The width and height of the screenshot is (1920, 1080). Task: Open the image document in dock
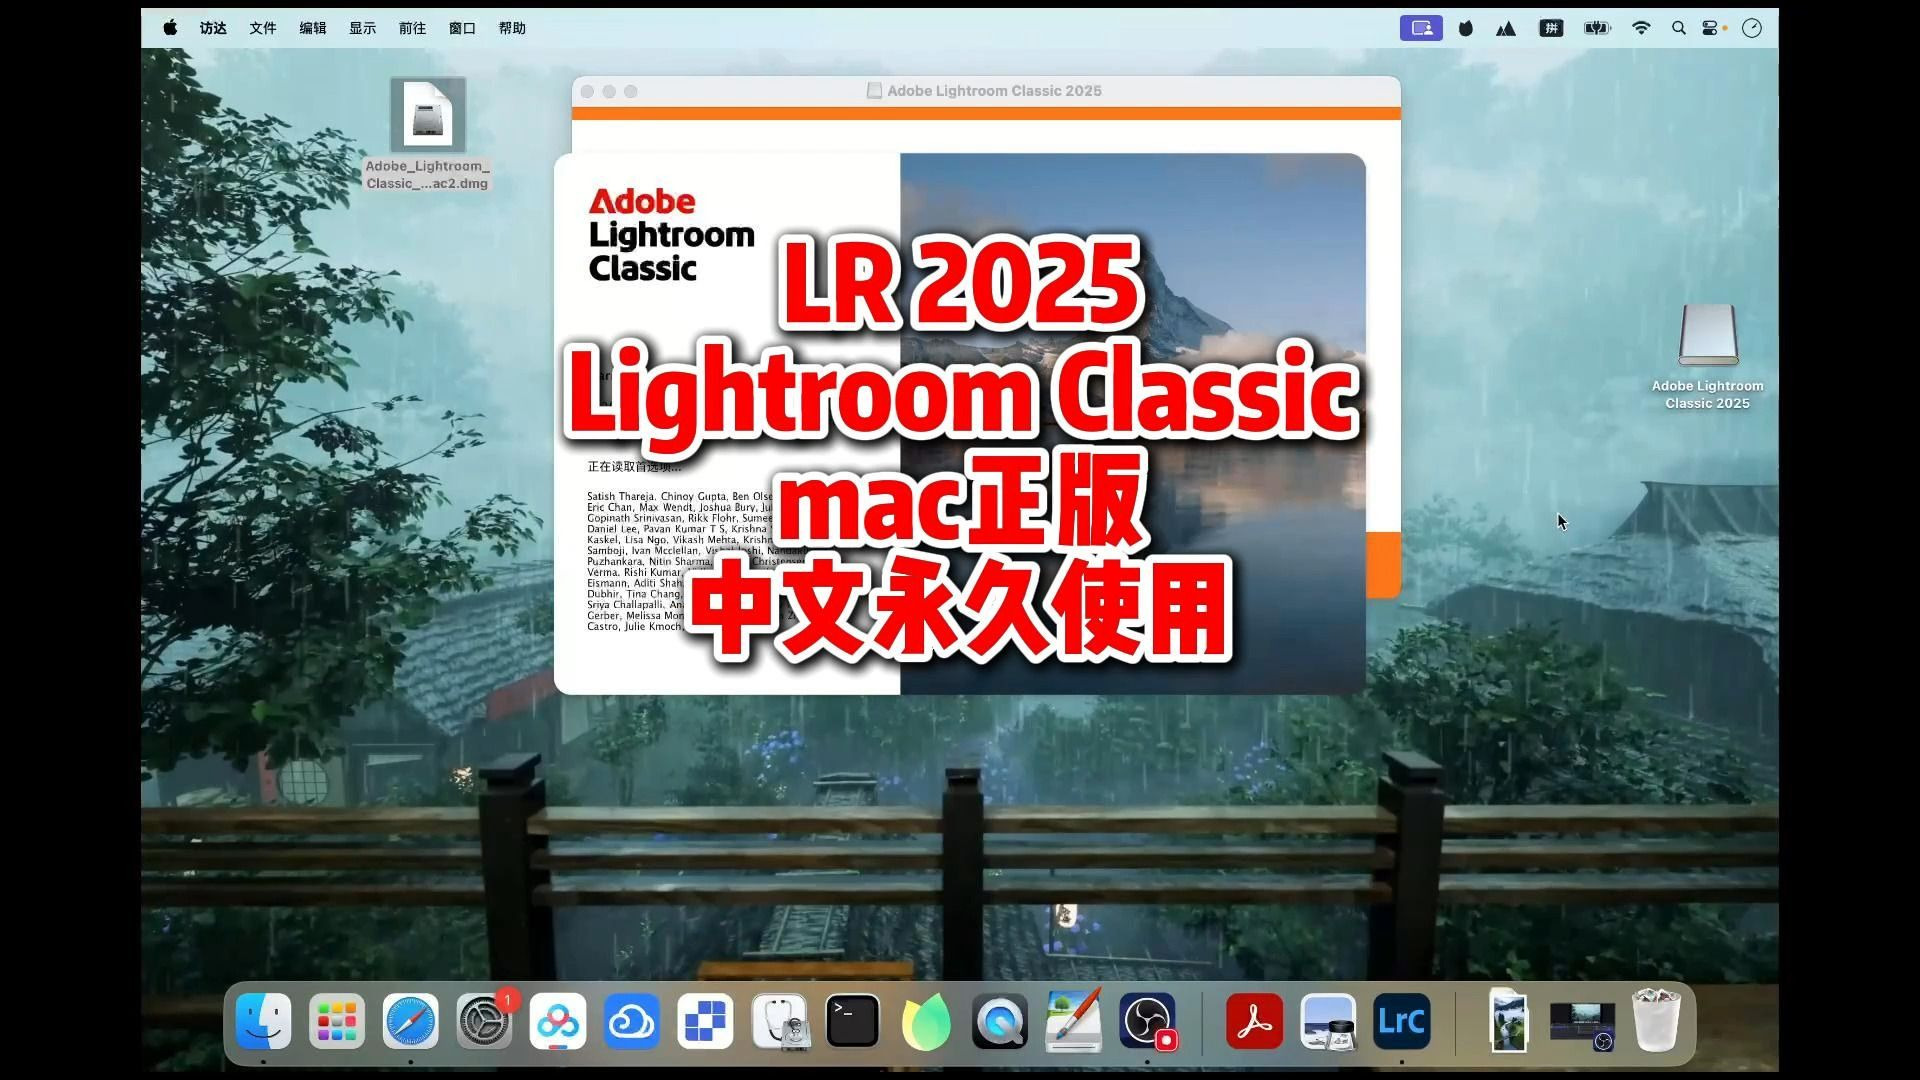1508,1021
